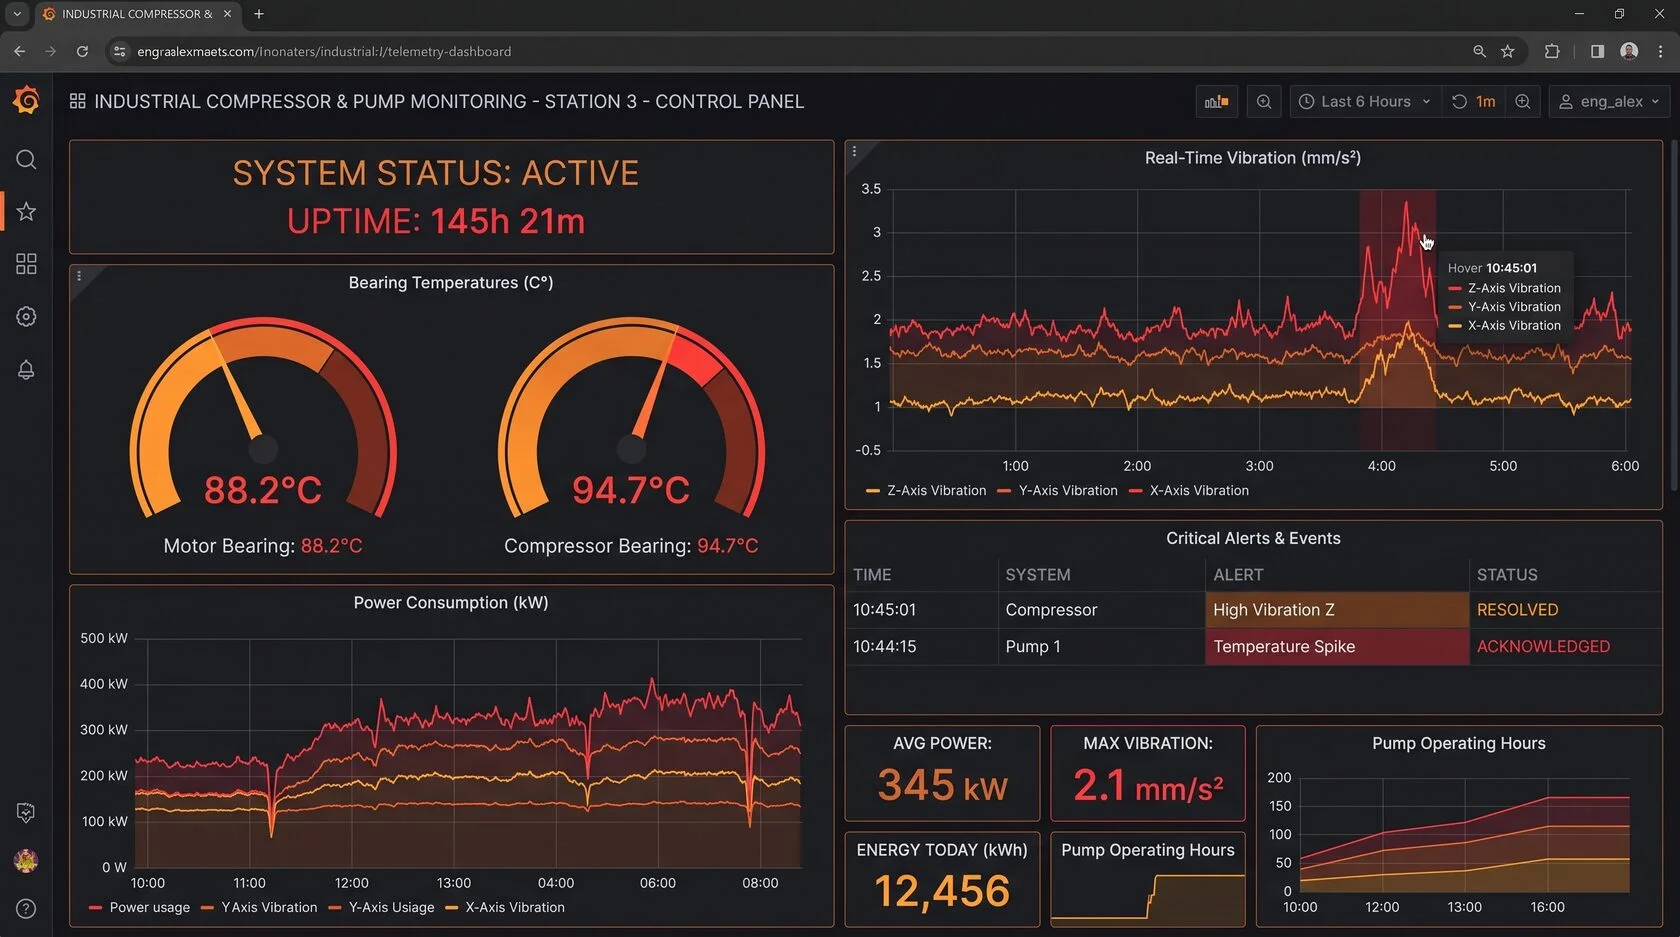Open the sidebar search icon
This screenshot has width=1680, height=937.
[x=26, y=160]
